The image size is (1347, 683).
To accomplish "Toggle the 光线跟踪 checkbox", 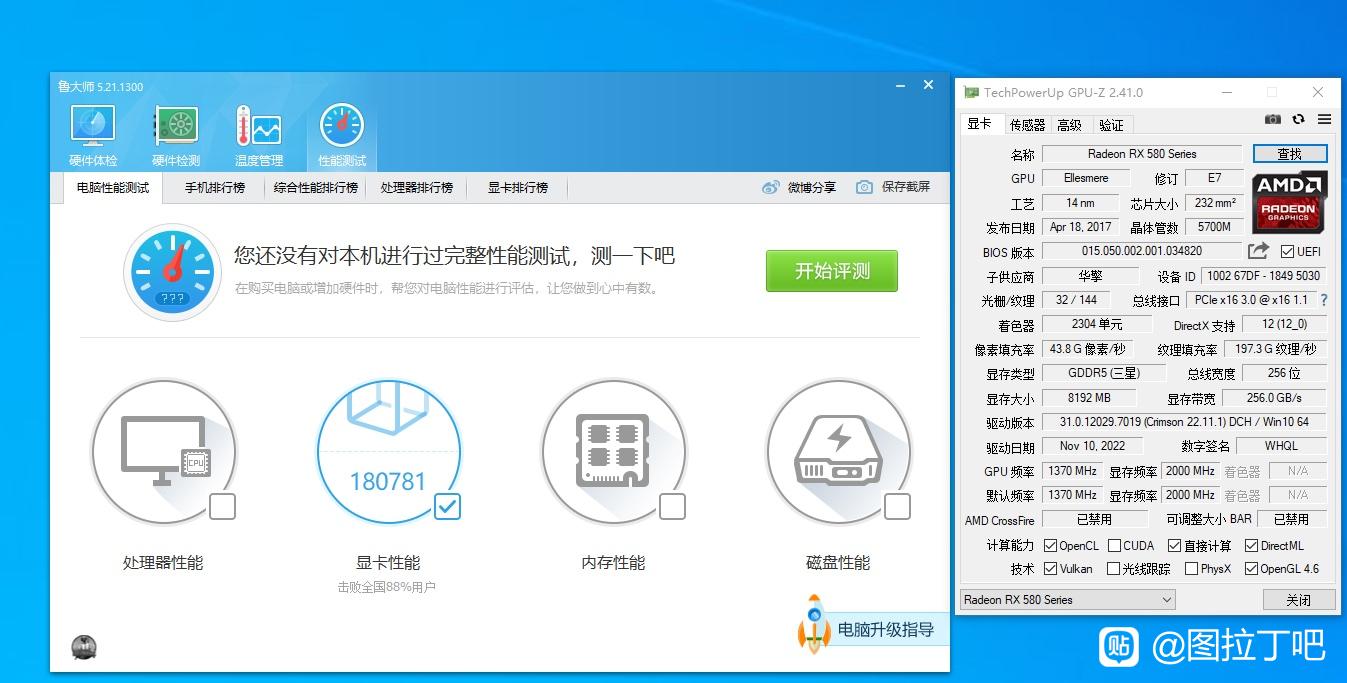I will click(1114, 568).
